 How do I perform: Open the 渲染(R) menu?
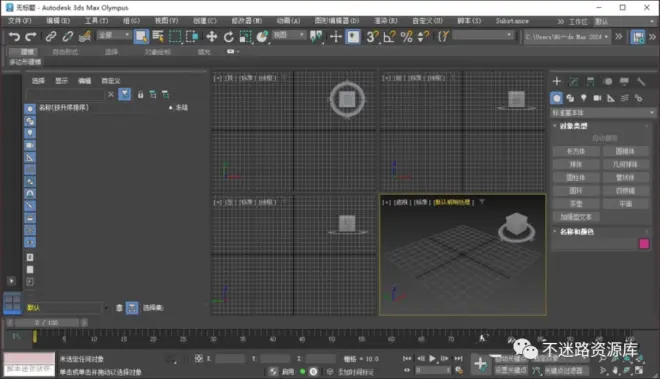(x=386, y=21)
